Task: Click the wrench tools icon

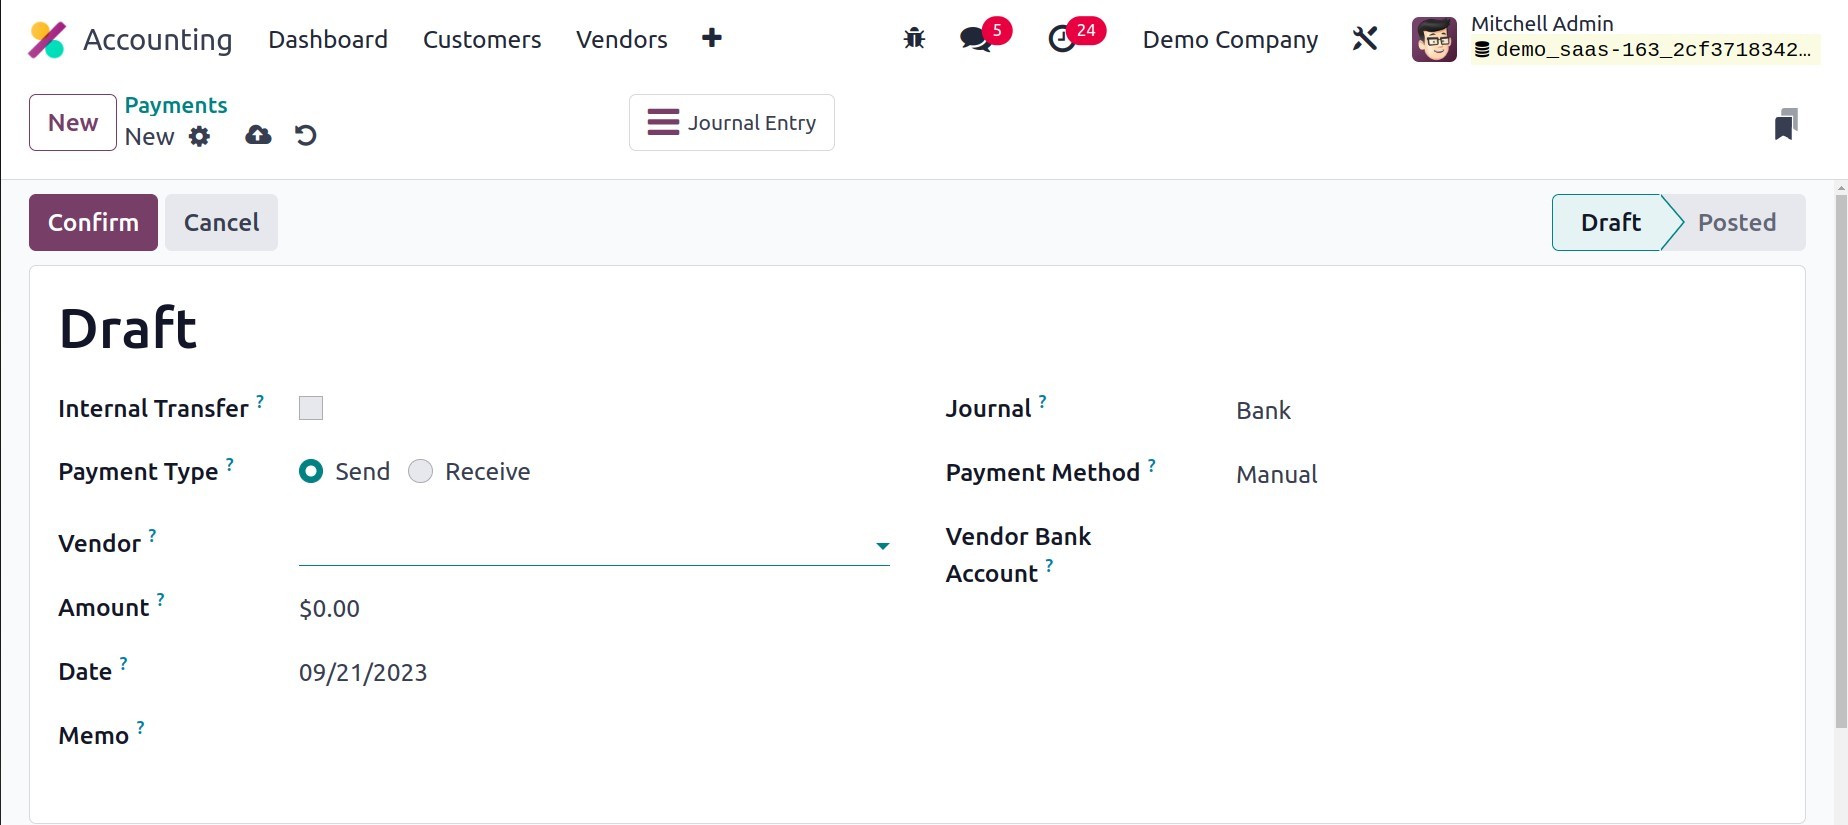Action: tap(1365, 39)
